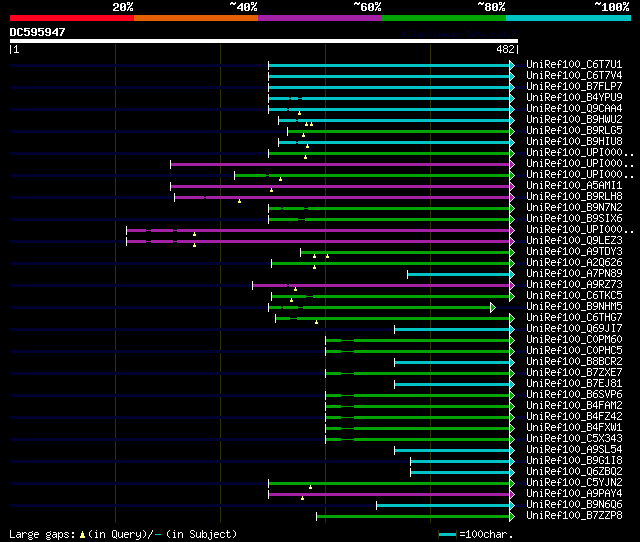Click the UniRef100_A7PN89 label
Image resolution: width=640 pixels, height=542 pixels.
574,274
